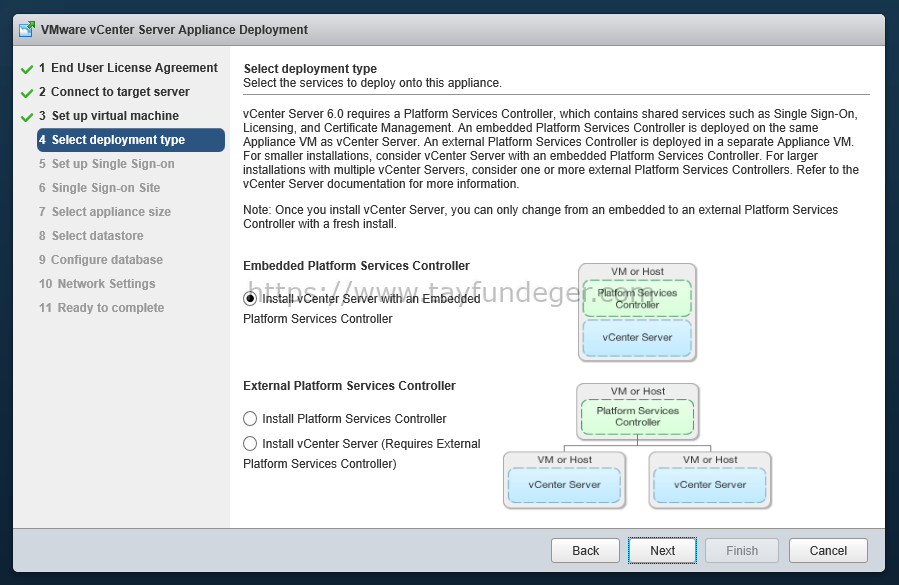This screenshot has width=899, height=585.
Task: Click the embedded diagram's green Platform Services Controller box
Action: [x=637, y=298]
